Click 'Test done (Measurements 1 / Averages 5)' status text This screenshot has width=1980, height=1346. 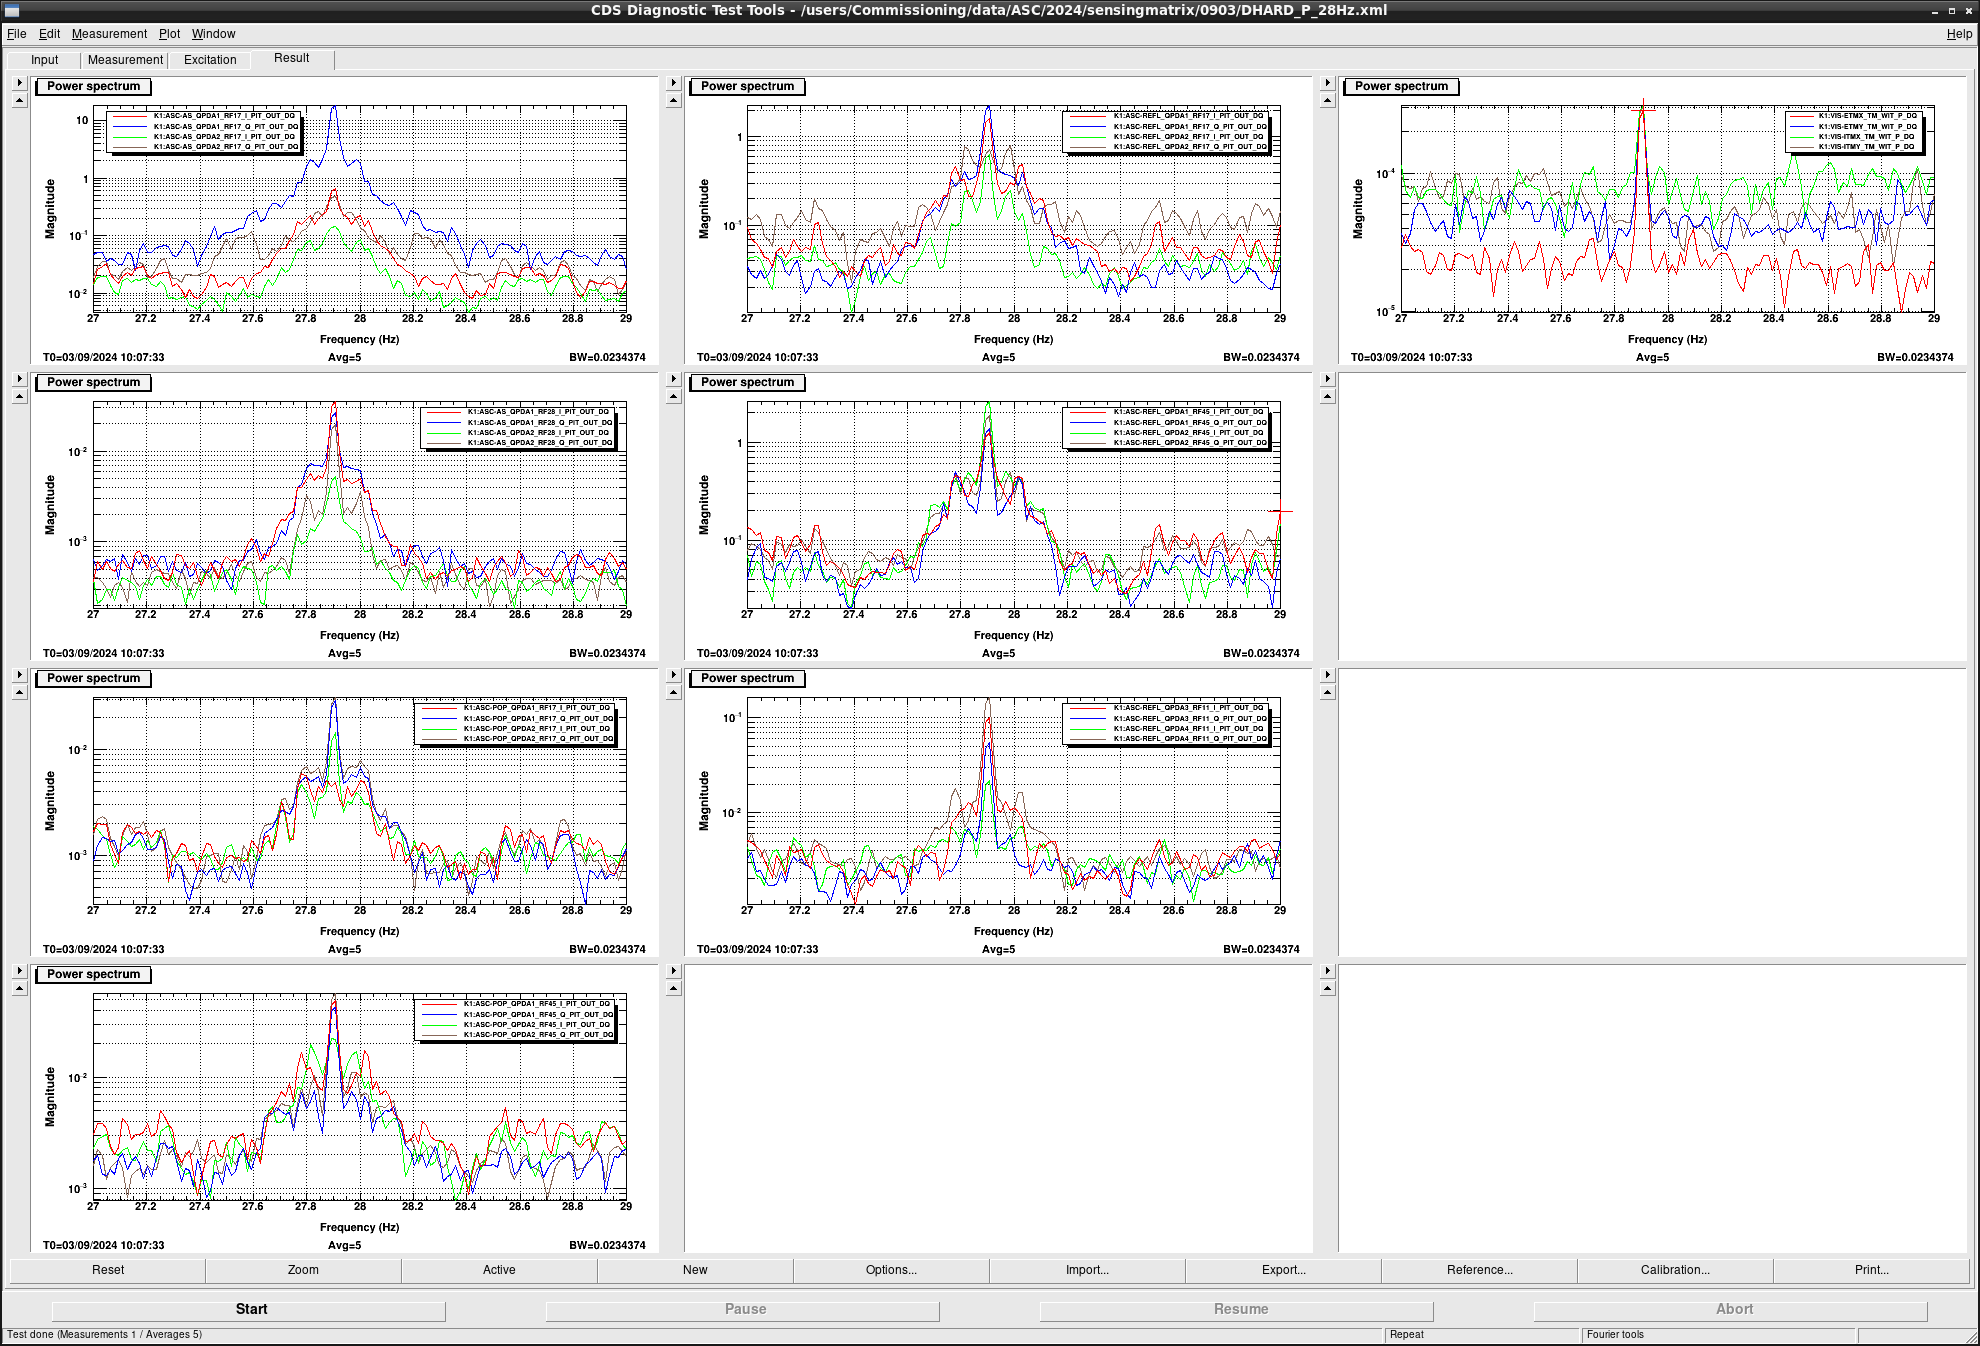104,1335
